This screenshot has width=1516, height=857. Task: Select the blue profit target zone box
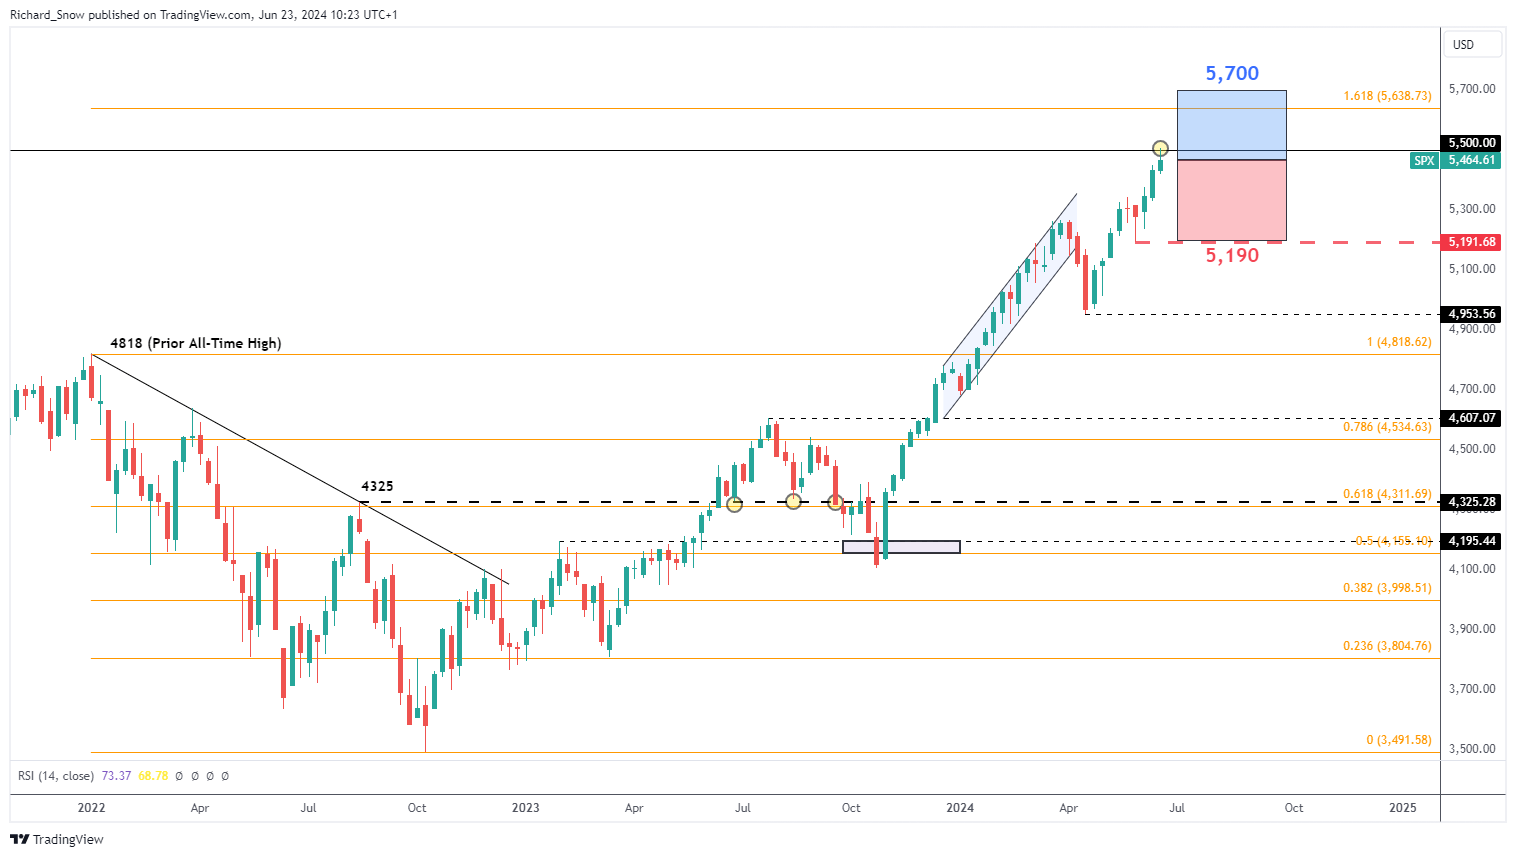[1231, 125]
